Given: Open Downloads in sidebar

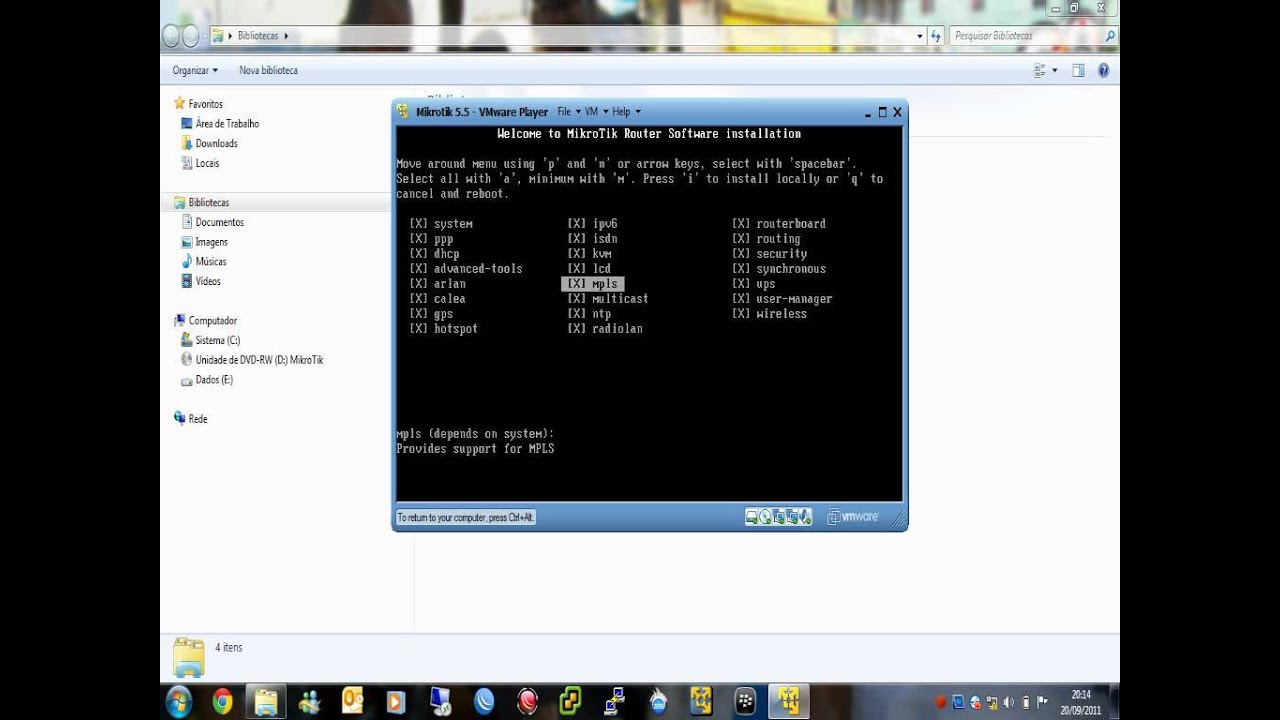Looking at the screenshot, I should tap(217, 143).
